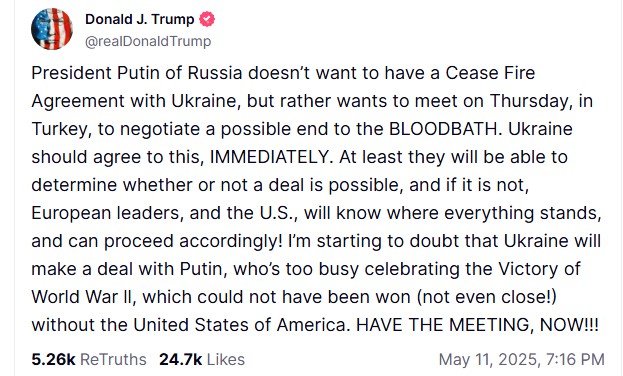Open the May 11, 2025 timestamp
The image size is (623, 376).
(522, 359)
